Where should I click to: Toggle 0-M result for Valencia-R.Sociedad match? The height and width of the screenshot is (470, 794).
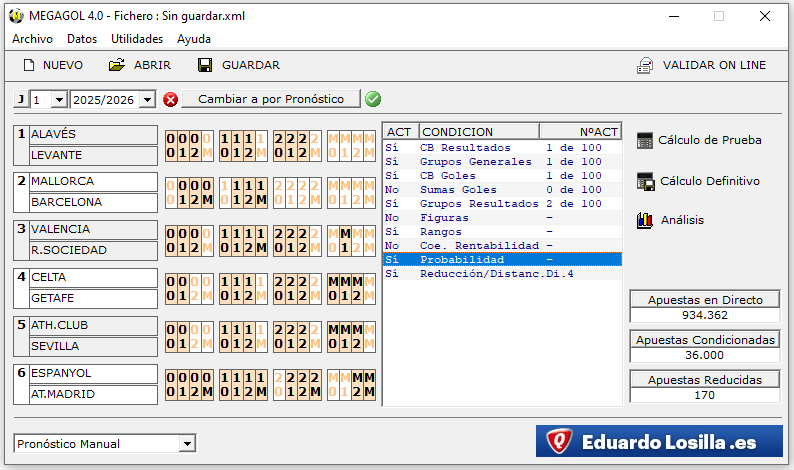click(x=207, y=241)
